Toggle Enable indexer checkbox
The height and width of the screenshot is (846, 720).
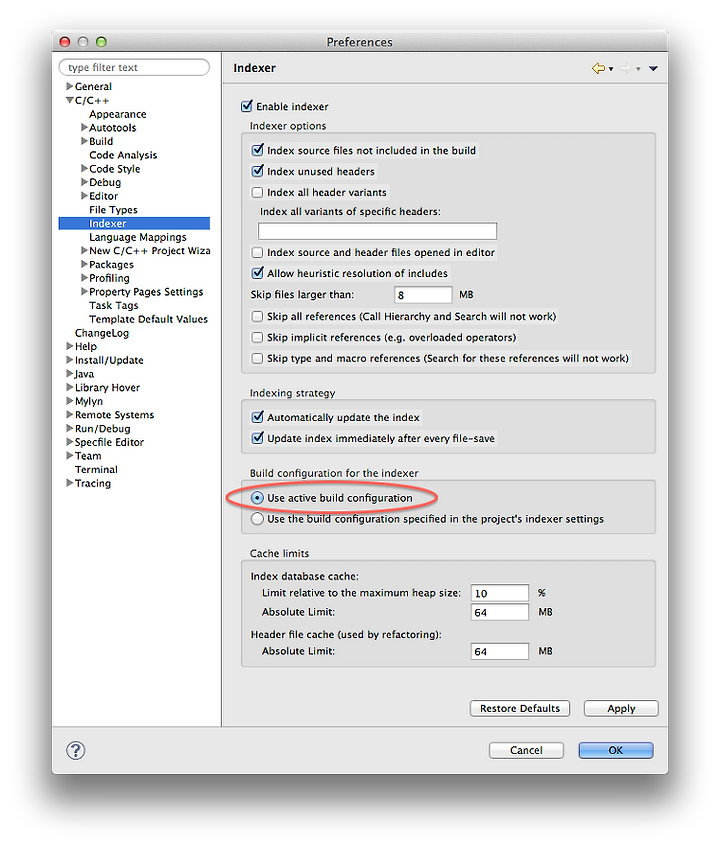click(247, 106)
